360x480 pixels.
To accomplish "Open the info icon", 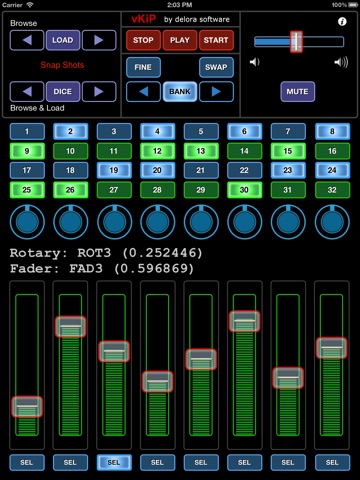I will point(342,22).
